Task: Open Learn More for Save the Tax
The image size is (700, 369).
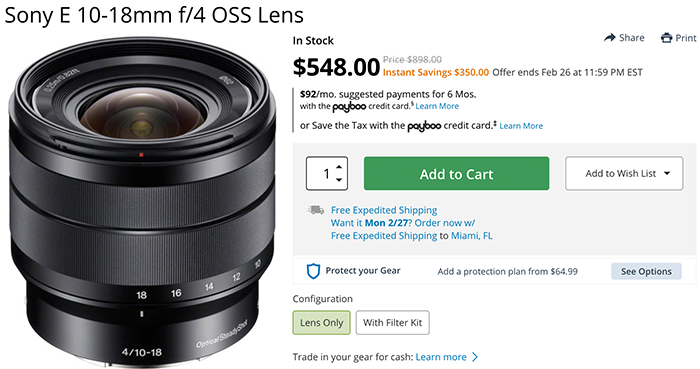Action: 521,126
